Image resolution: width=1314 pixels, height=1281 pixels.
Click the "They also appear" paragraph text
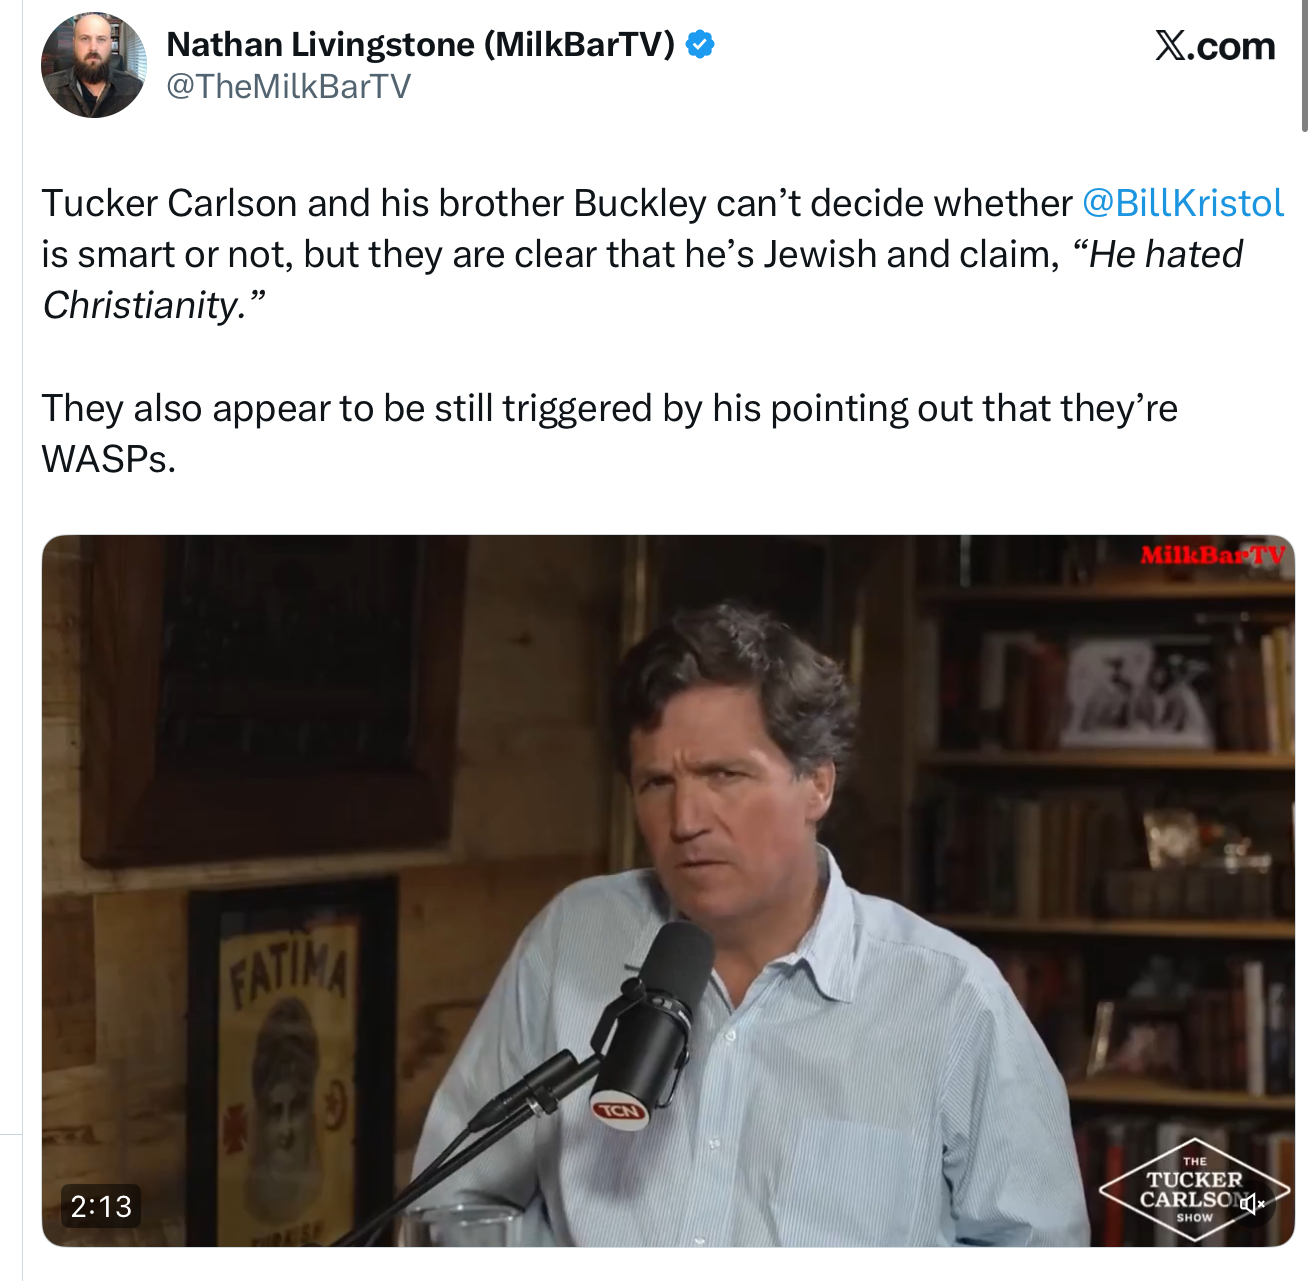[x=609, y=433]
